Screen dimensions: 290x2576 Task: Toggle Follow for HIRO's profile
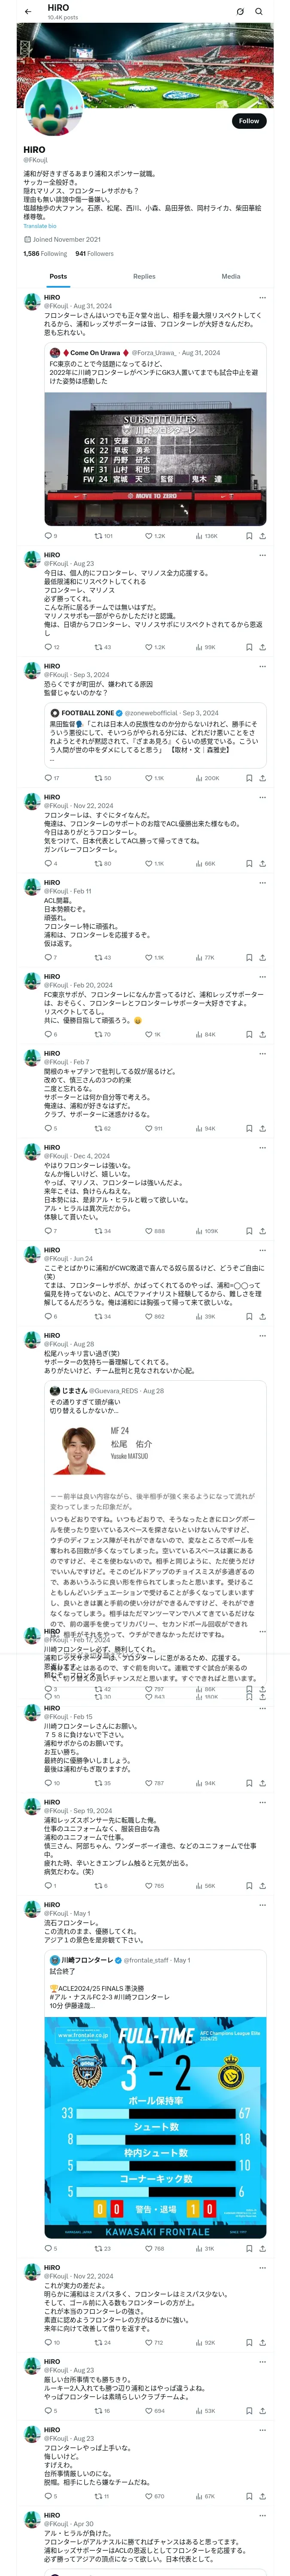(248, 121)
